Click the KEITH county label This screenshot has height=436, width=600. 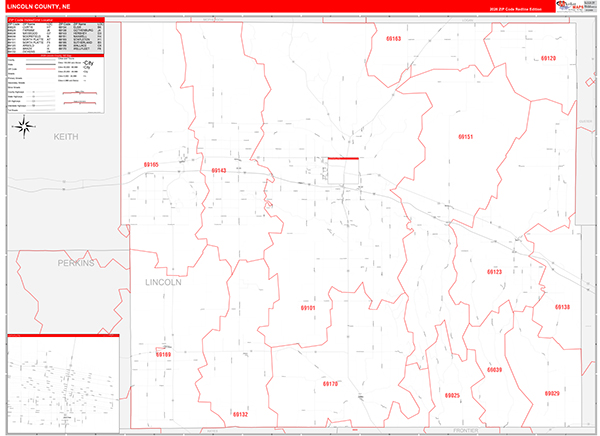point(66,137)
